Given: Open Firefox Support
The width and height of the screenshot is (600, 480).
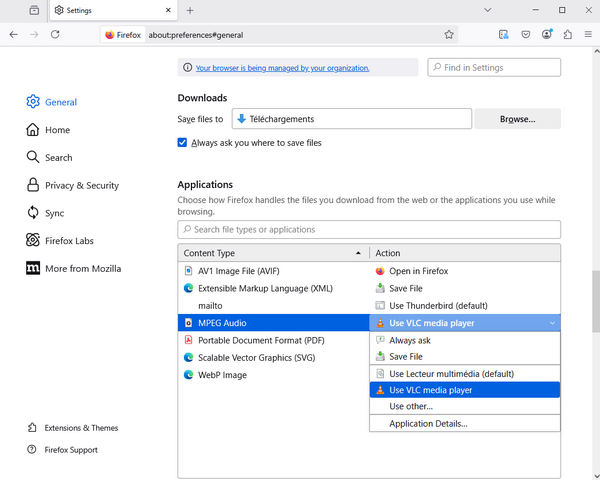Looking at the screenshot, I should [62, 449].
